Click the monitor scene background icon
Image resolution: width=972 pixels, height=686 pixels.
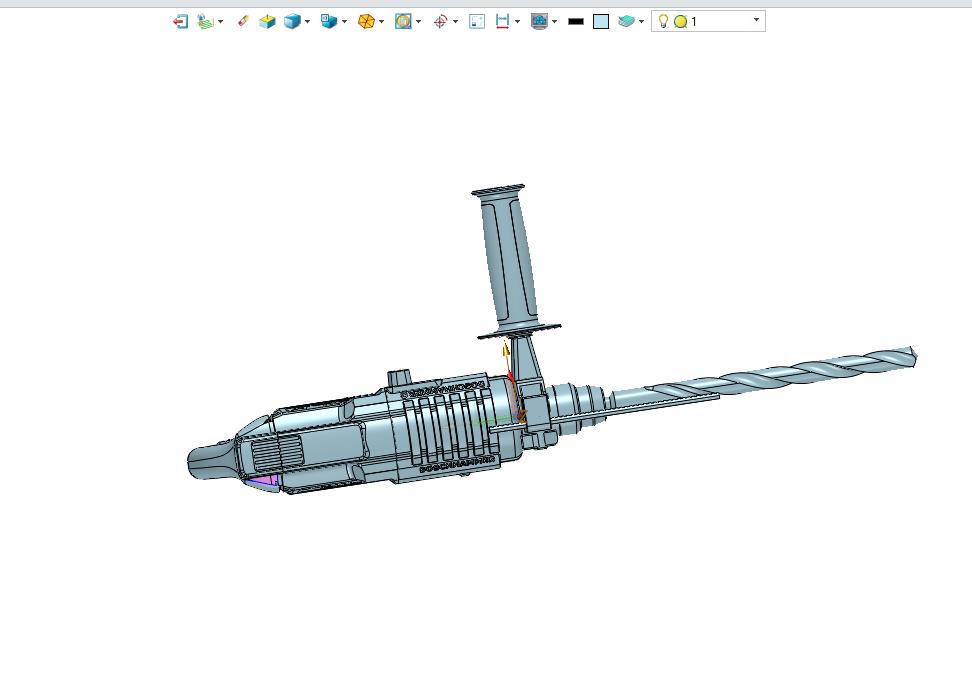539,22
